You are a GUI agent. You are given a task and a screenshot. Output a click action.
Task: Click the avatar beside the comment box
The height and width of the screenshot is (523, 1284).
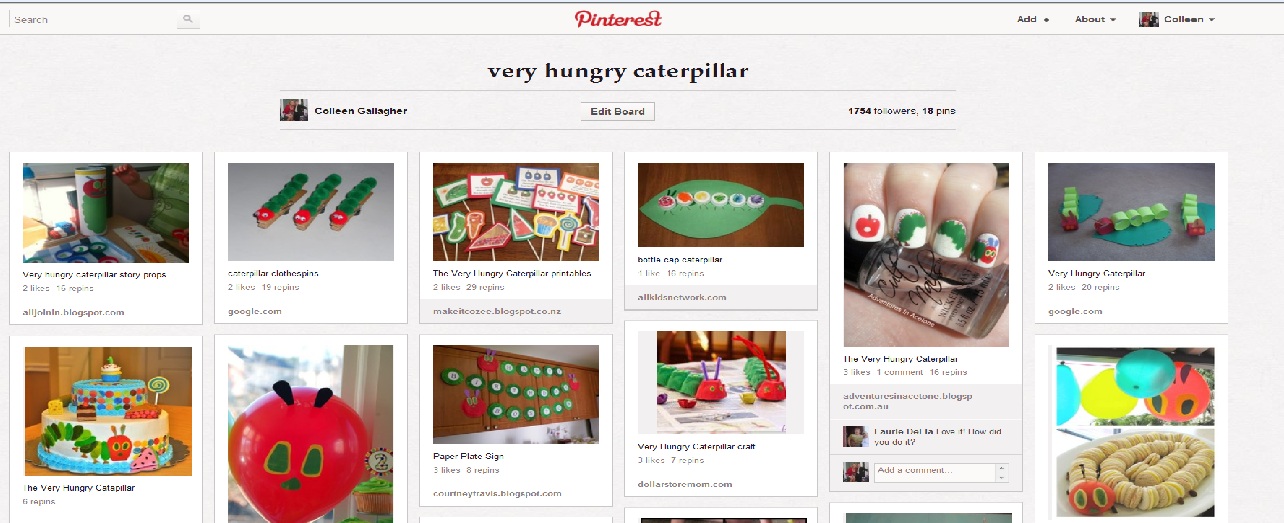click(x=855, y=472)
